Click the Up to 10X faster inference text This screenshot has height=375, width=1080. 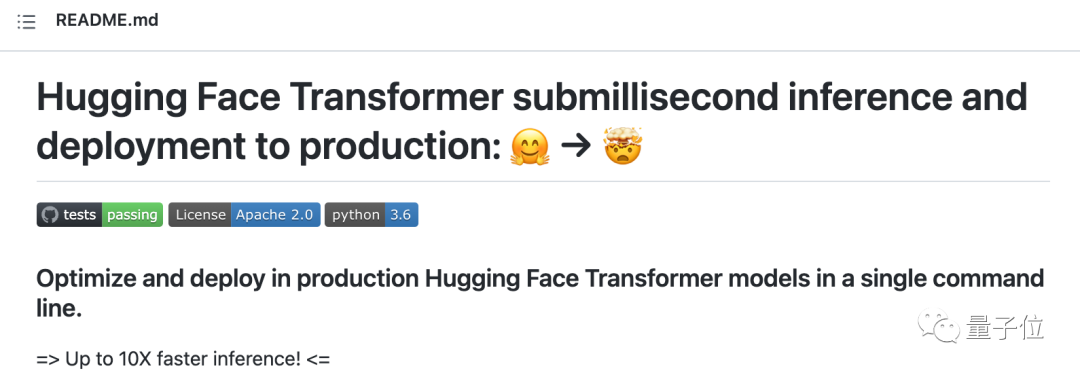183,359
